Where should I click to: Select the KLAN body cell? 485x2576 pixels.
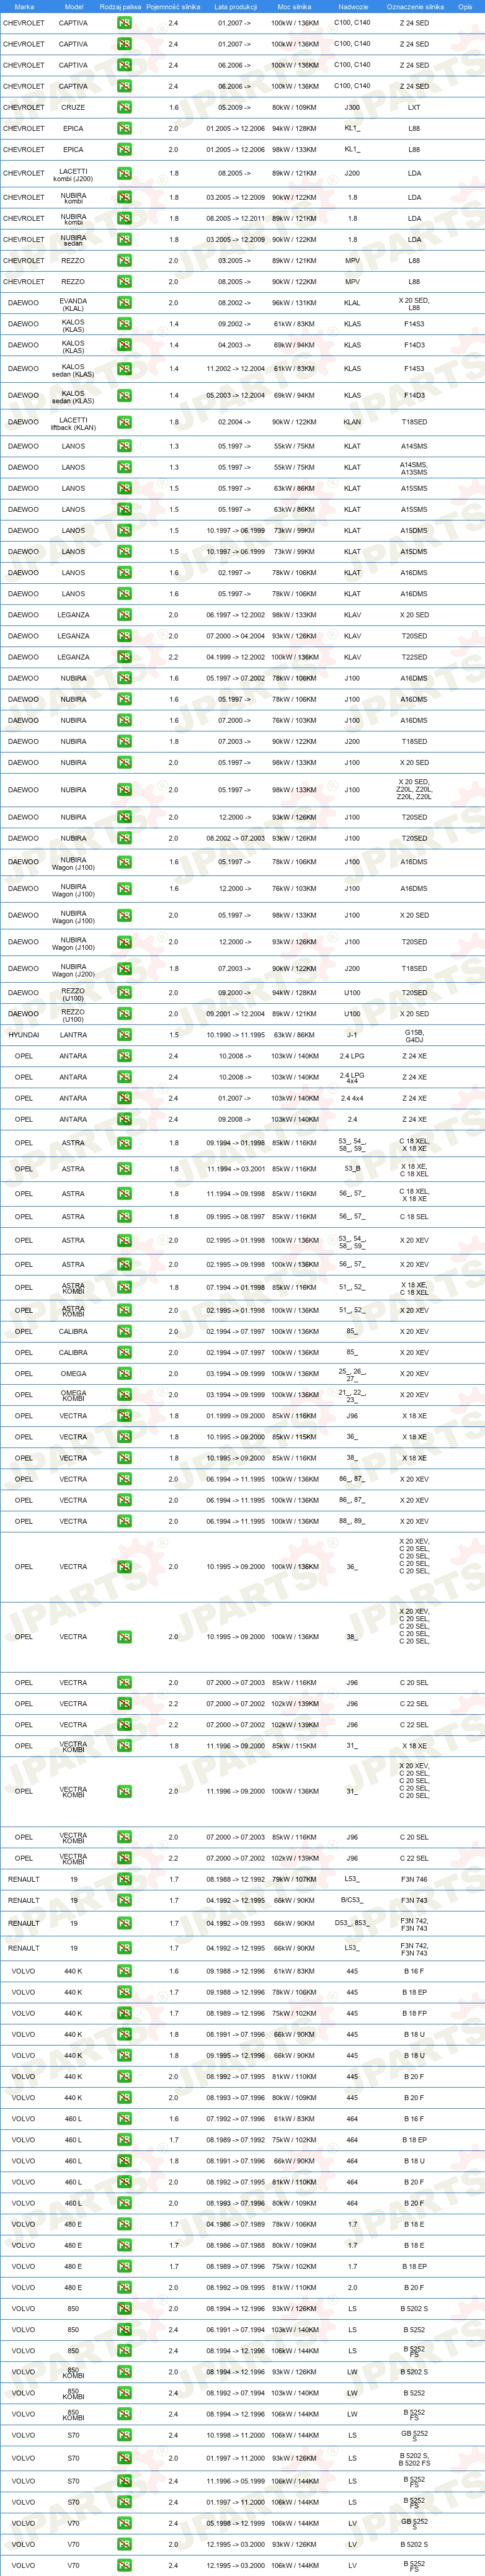coord(352,422)
